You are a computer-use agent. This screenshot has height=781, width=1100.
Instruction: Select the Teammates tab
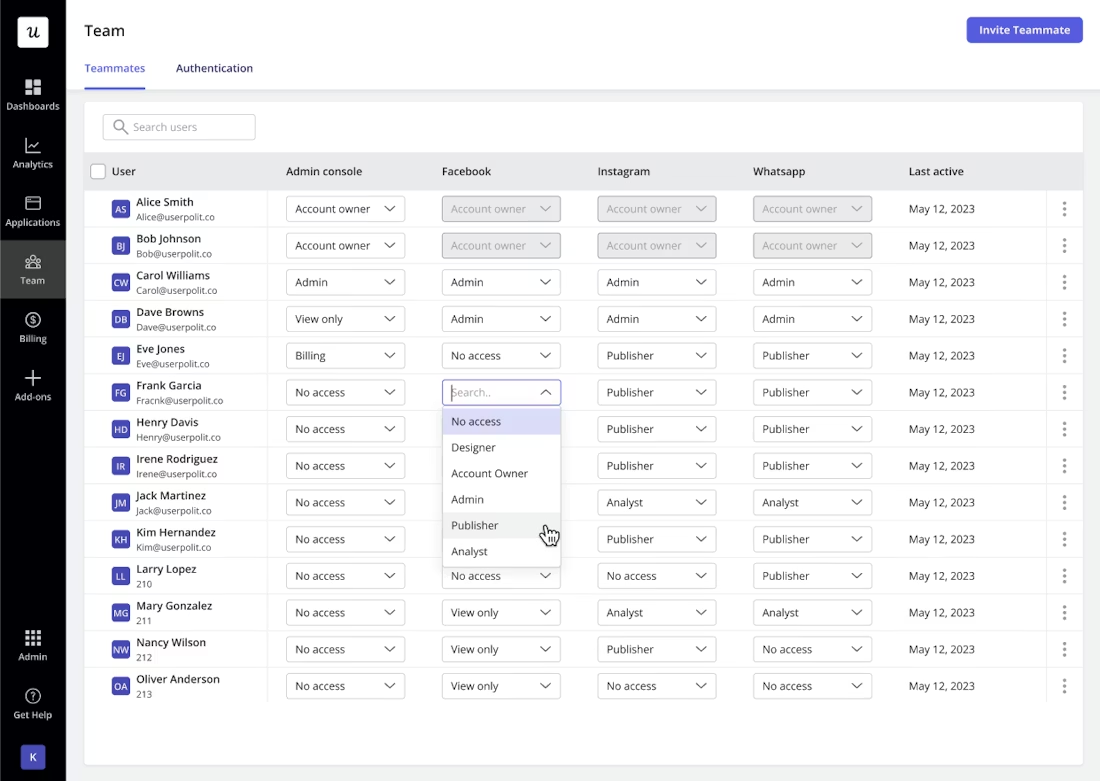(x=114, y=68)
